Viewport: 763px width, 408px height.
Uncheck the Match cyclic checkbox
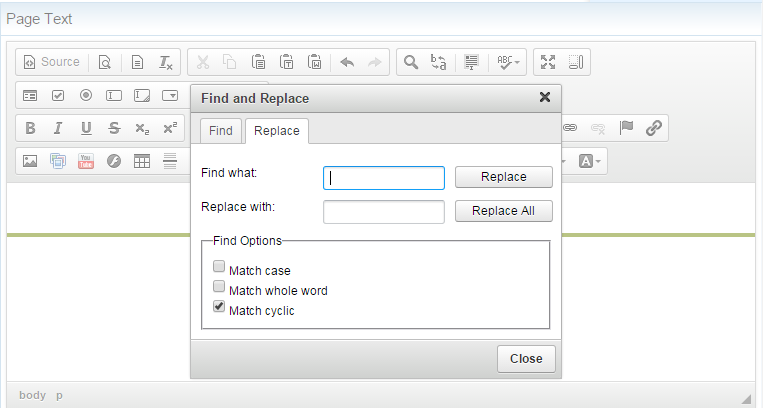coord(219,308)
